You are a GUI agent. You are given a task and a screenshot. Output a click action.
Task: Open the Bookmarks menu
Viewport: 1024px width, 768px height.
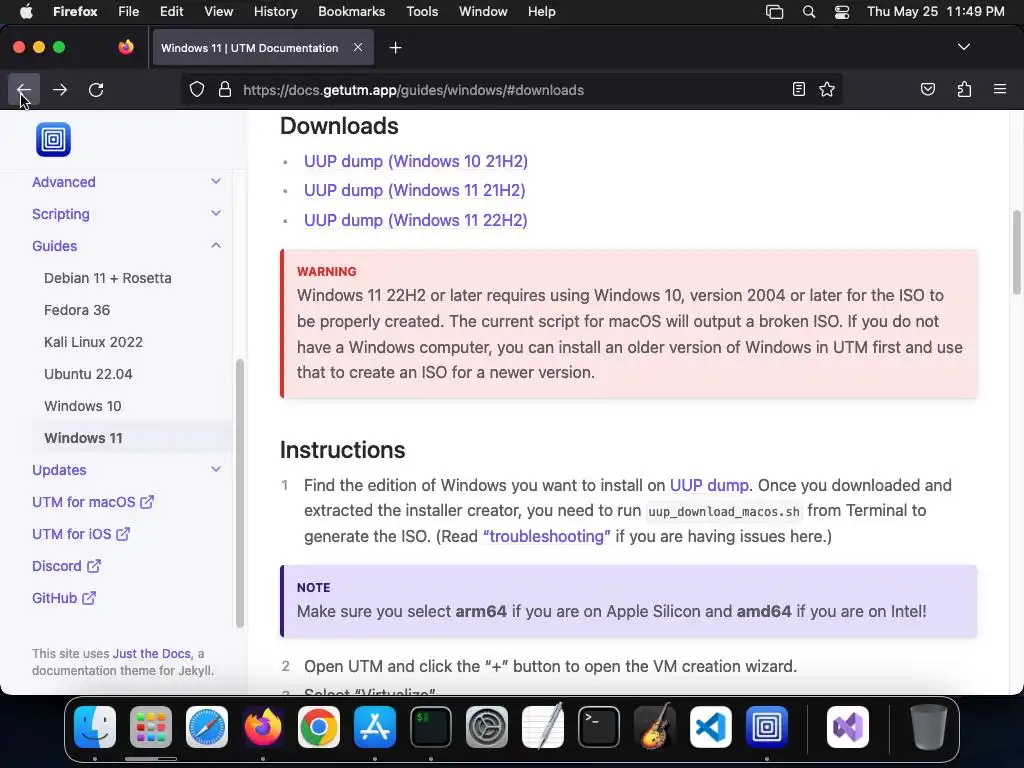pos(351,12)
